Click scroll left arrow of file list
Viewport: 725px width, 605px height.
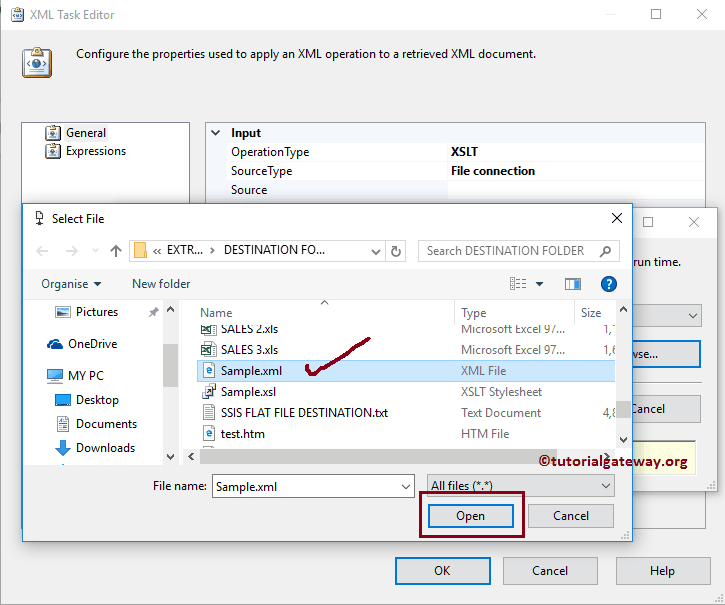pos(191,457)
